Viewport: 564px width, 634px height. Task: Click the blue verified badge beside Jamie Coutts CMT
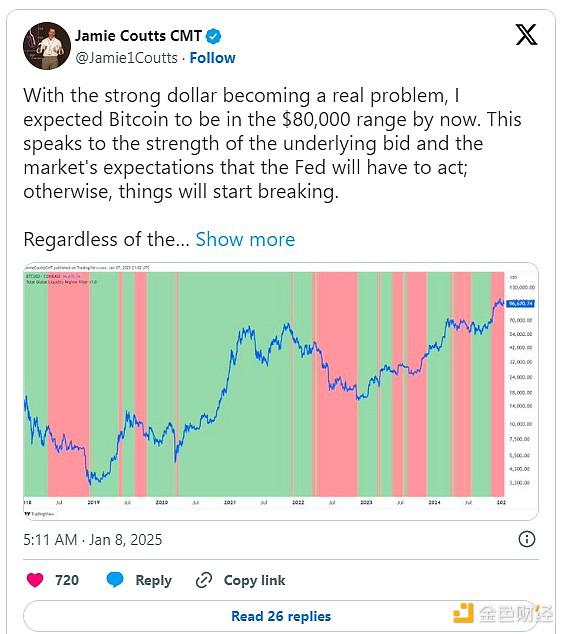213,36
